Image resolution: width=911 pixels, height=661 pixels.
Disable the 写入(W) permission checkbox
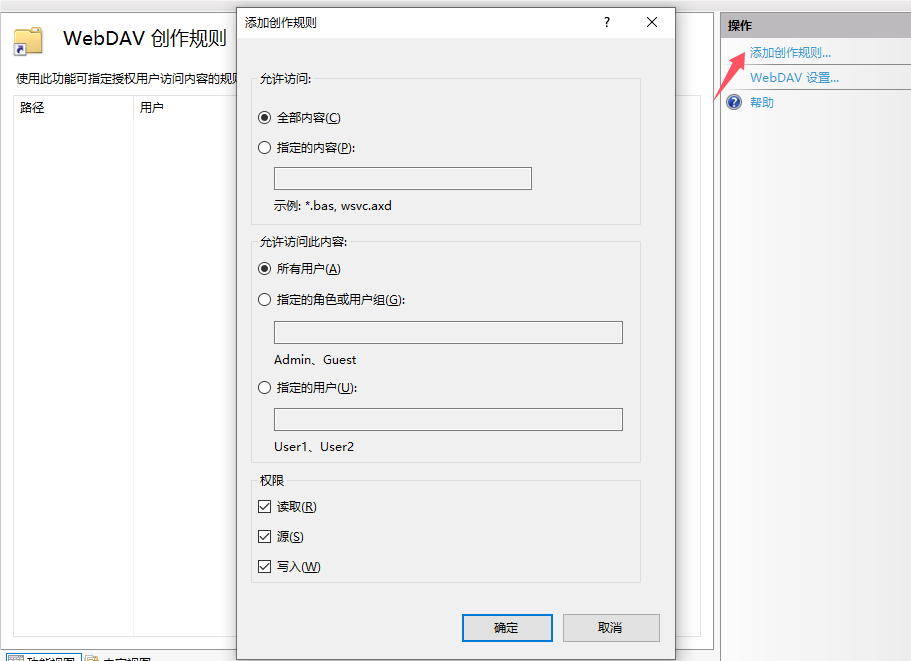coord(264,566)
